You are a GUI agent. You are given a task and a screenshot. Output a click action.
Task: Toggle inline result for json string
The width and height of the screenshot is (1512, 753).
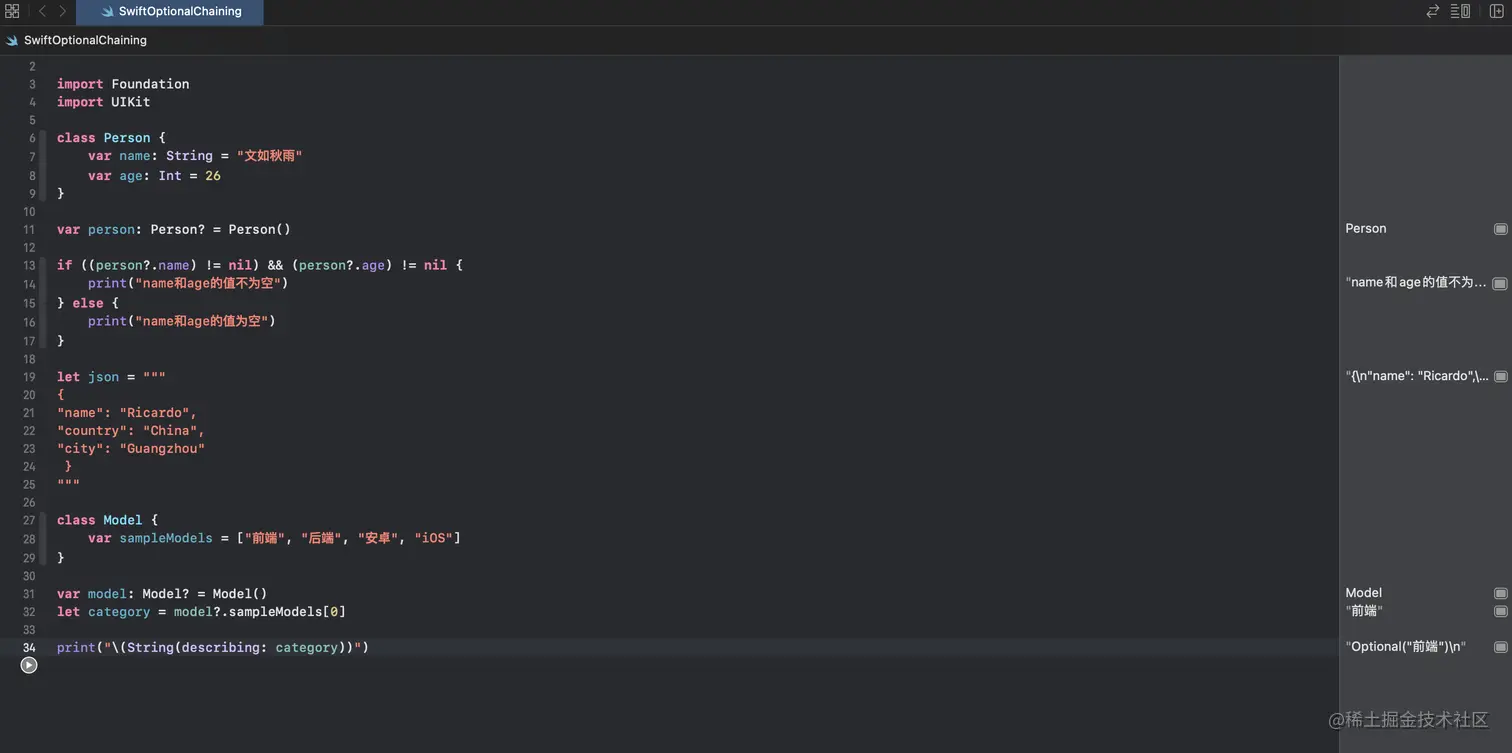coord(1500,377)
